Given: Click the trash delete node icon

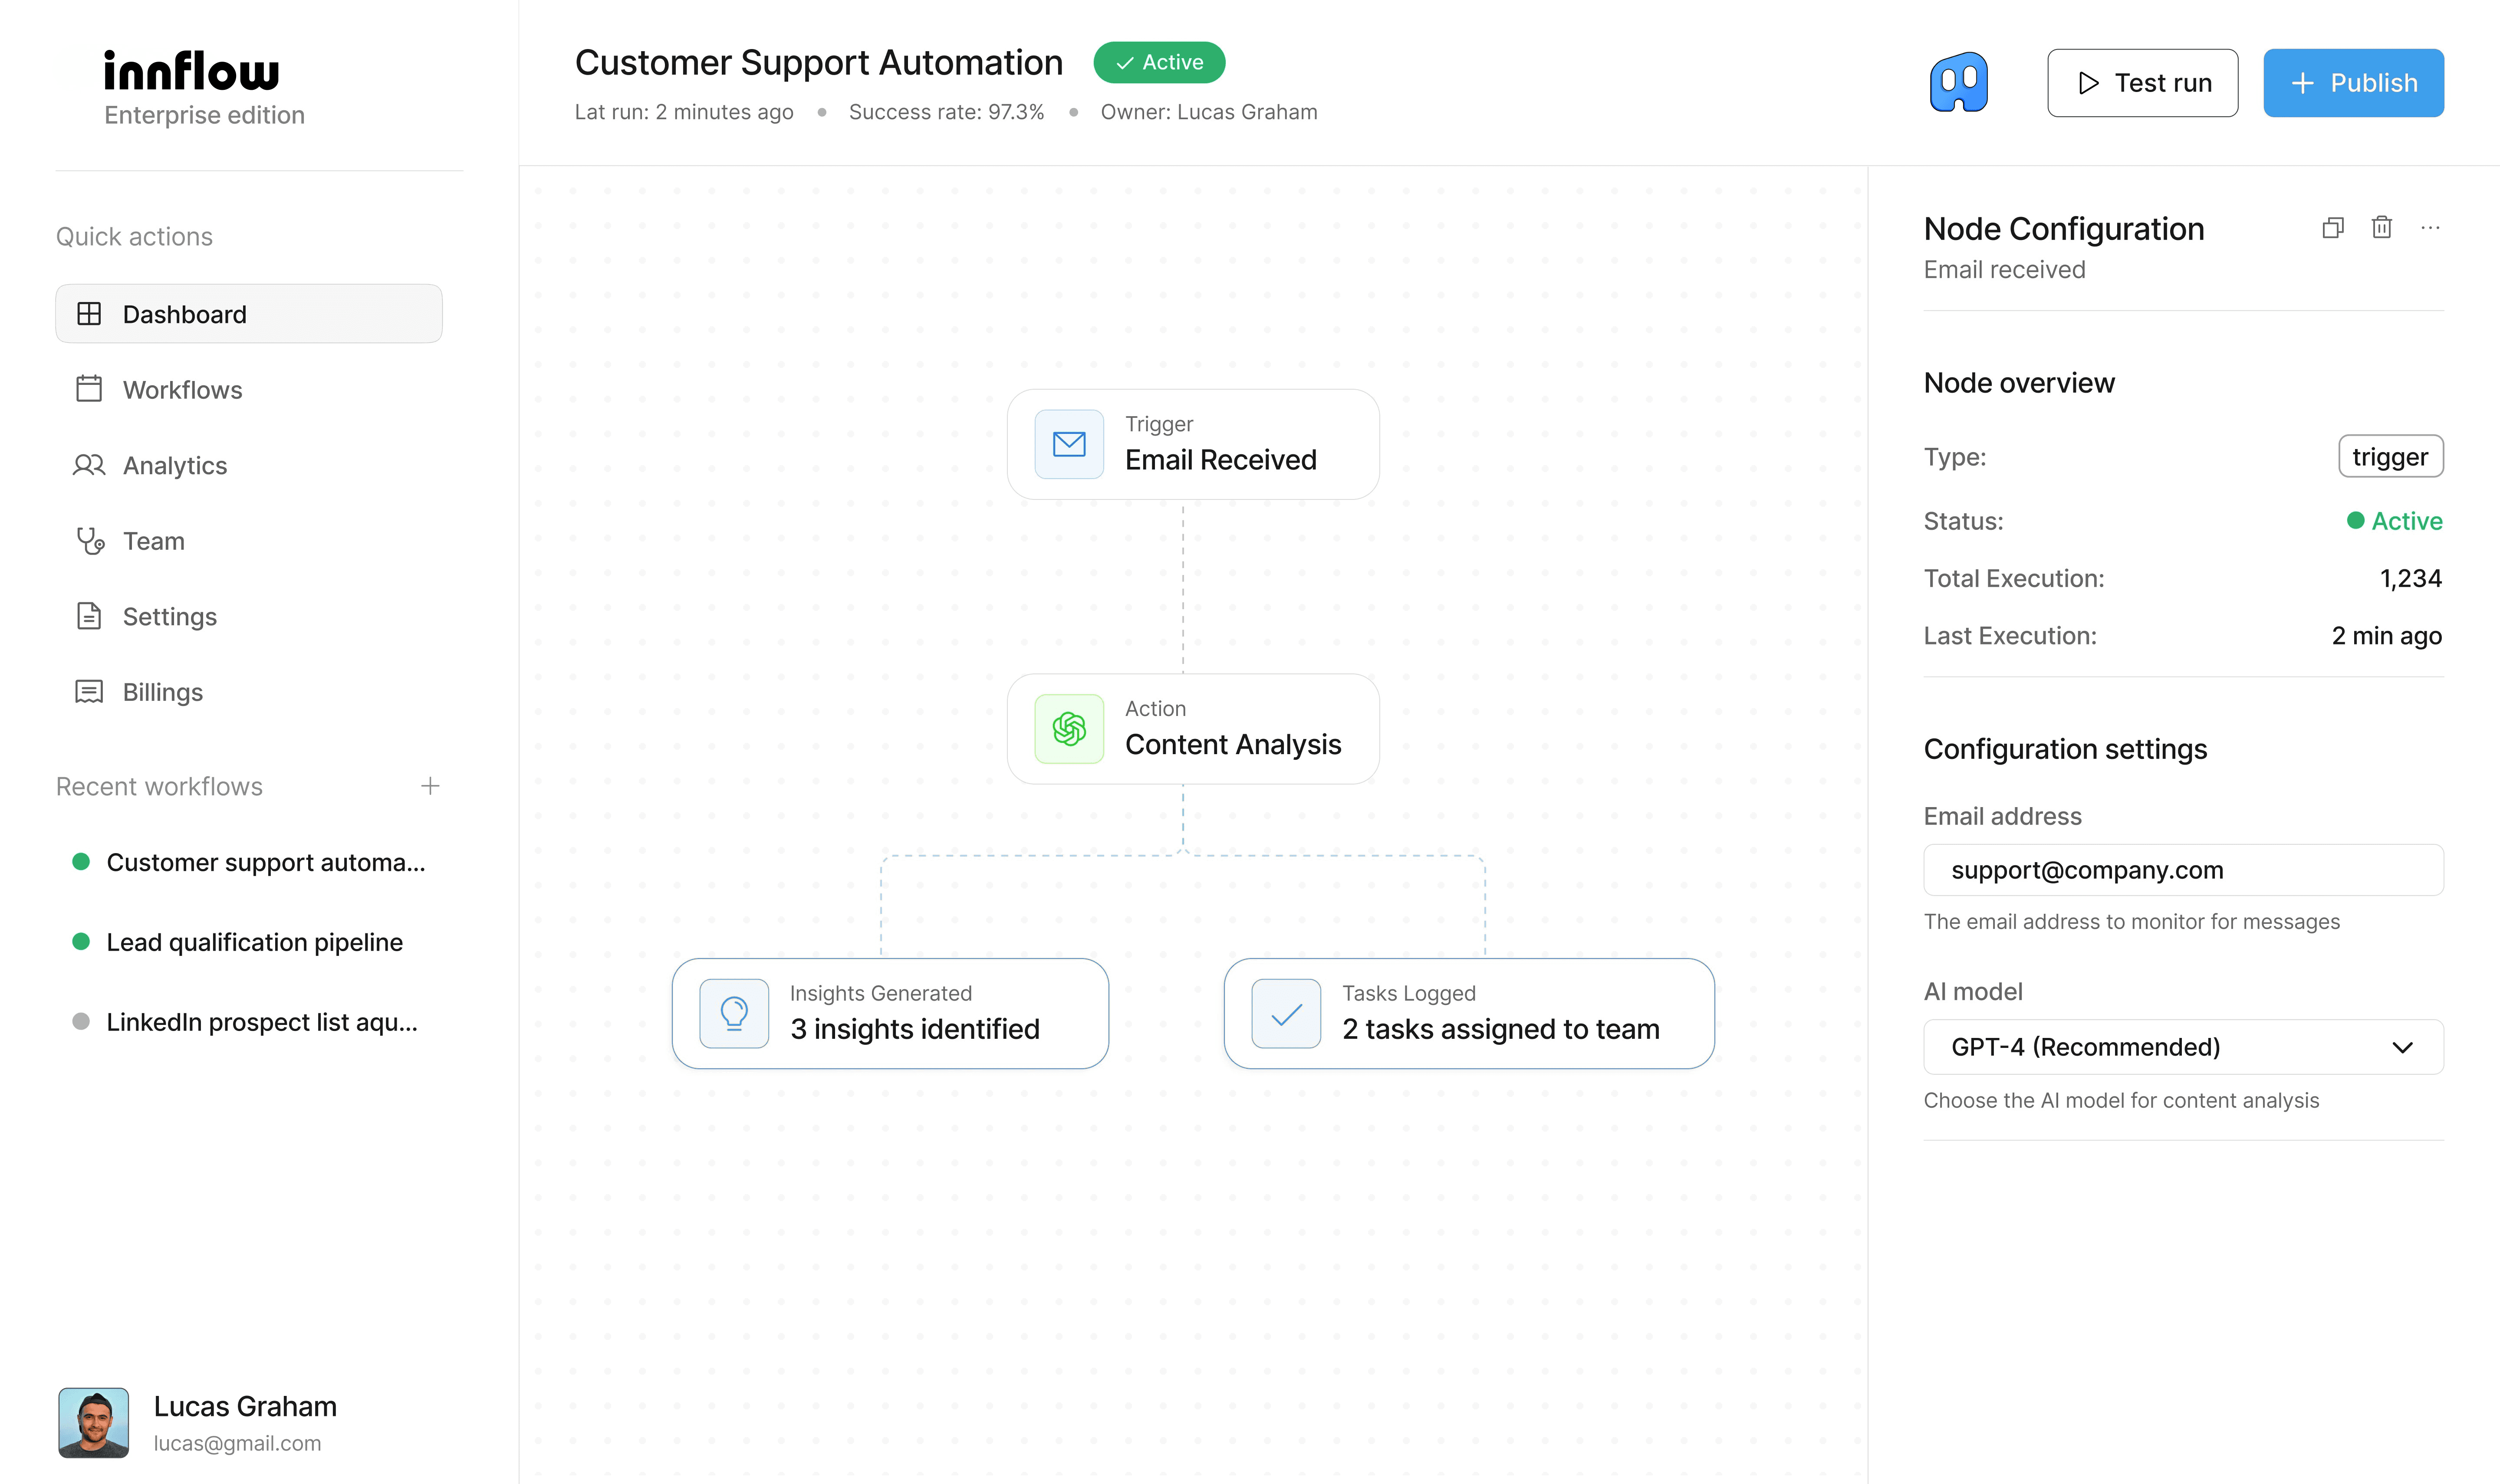Looking at the screenshot, I should click(2381, 228).
